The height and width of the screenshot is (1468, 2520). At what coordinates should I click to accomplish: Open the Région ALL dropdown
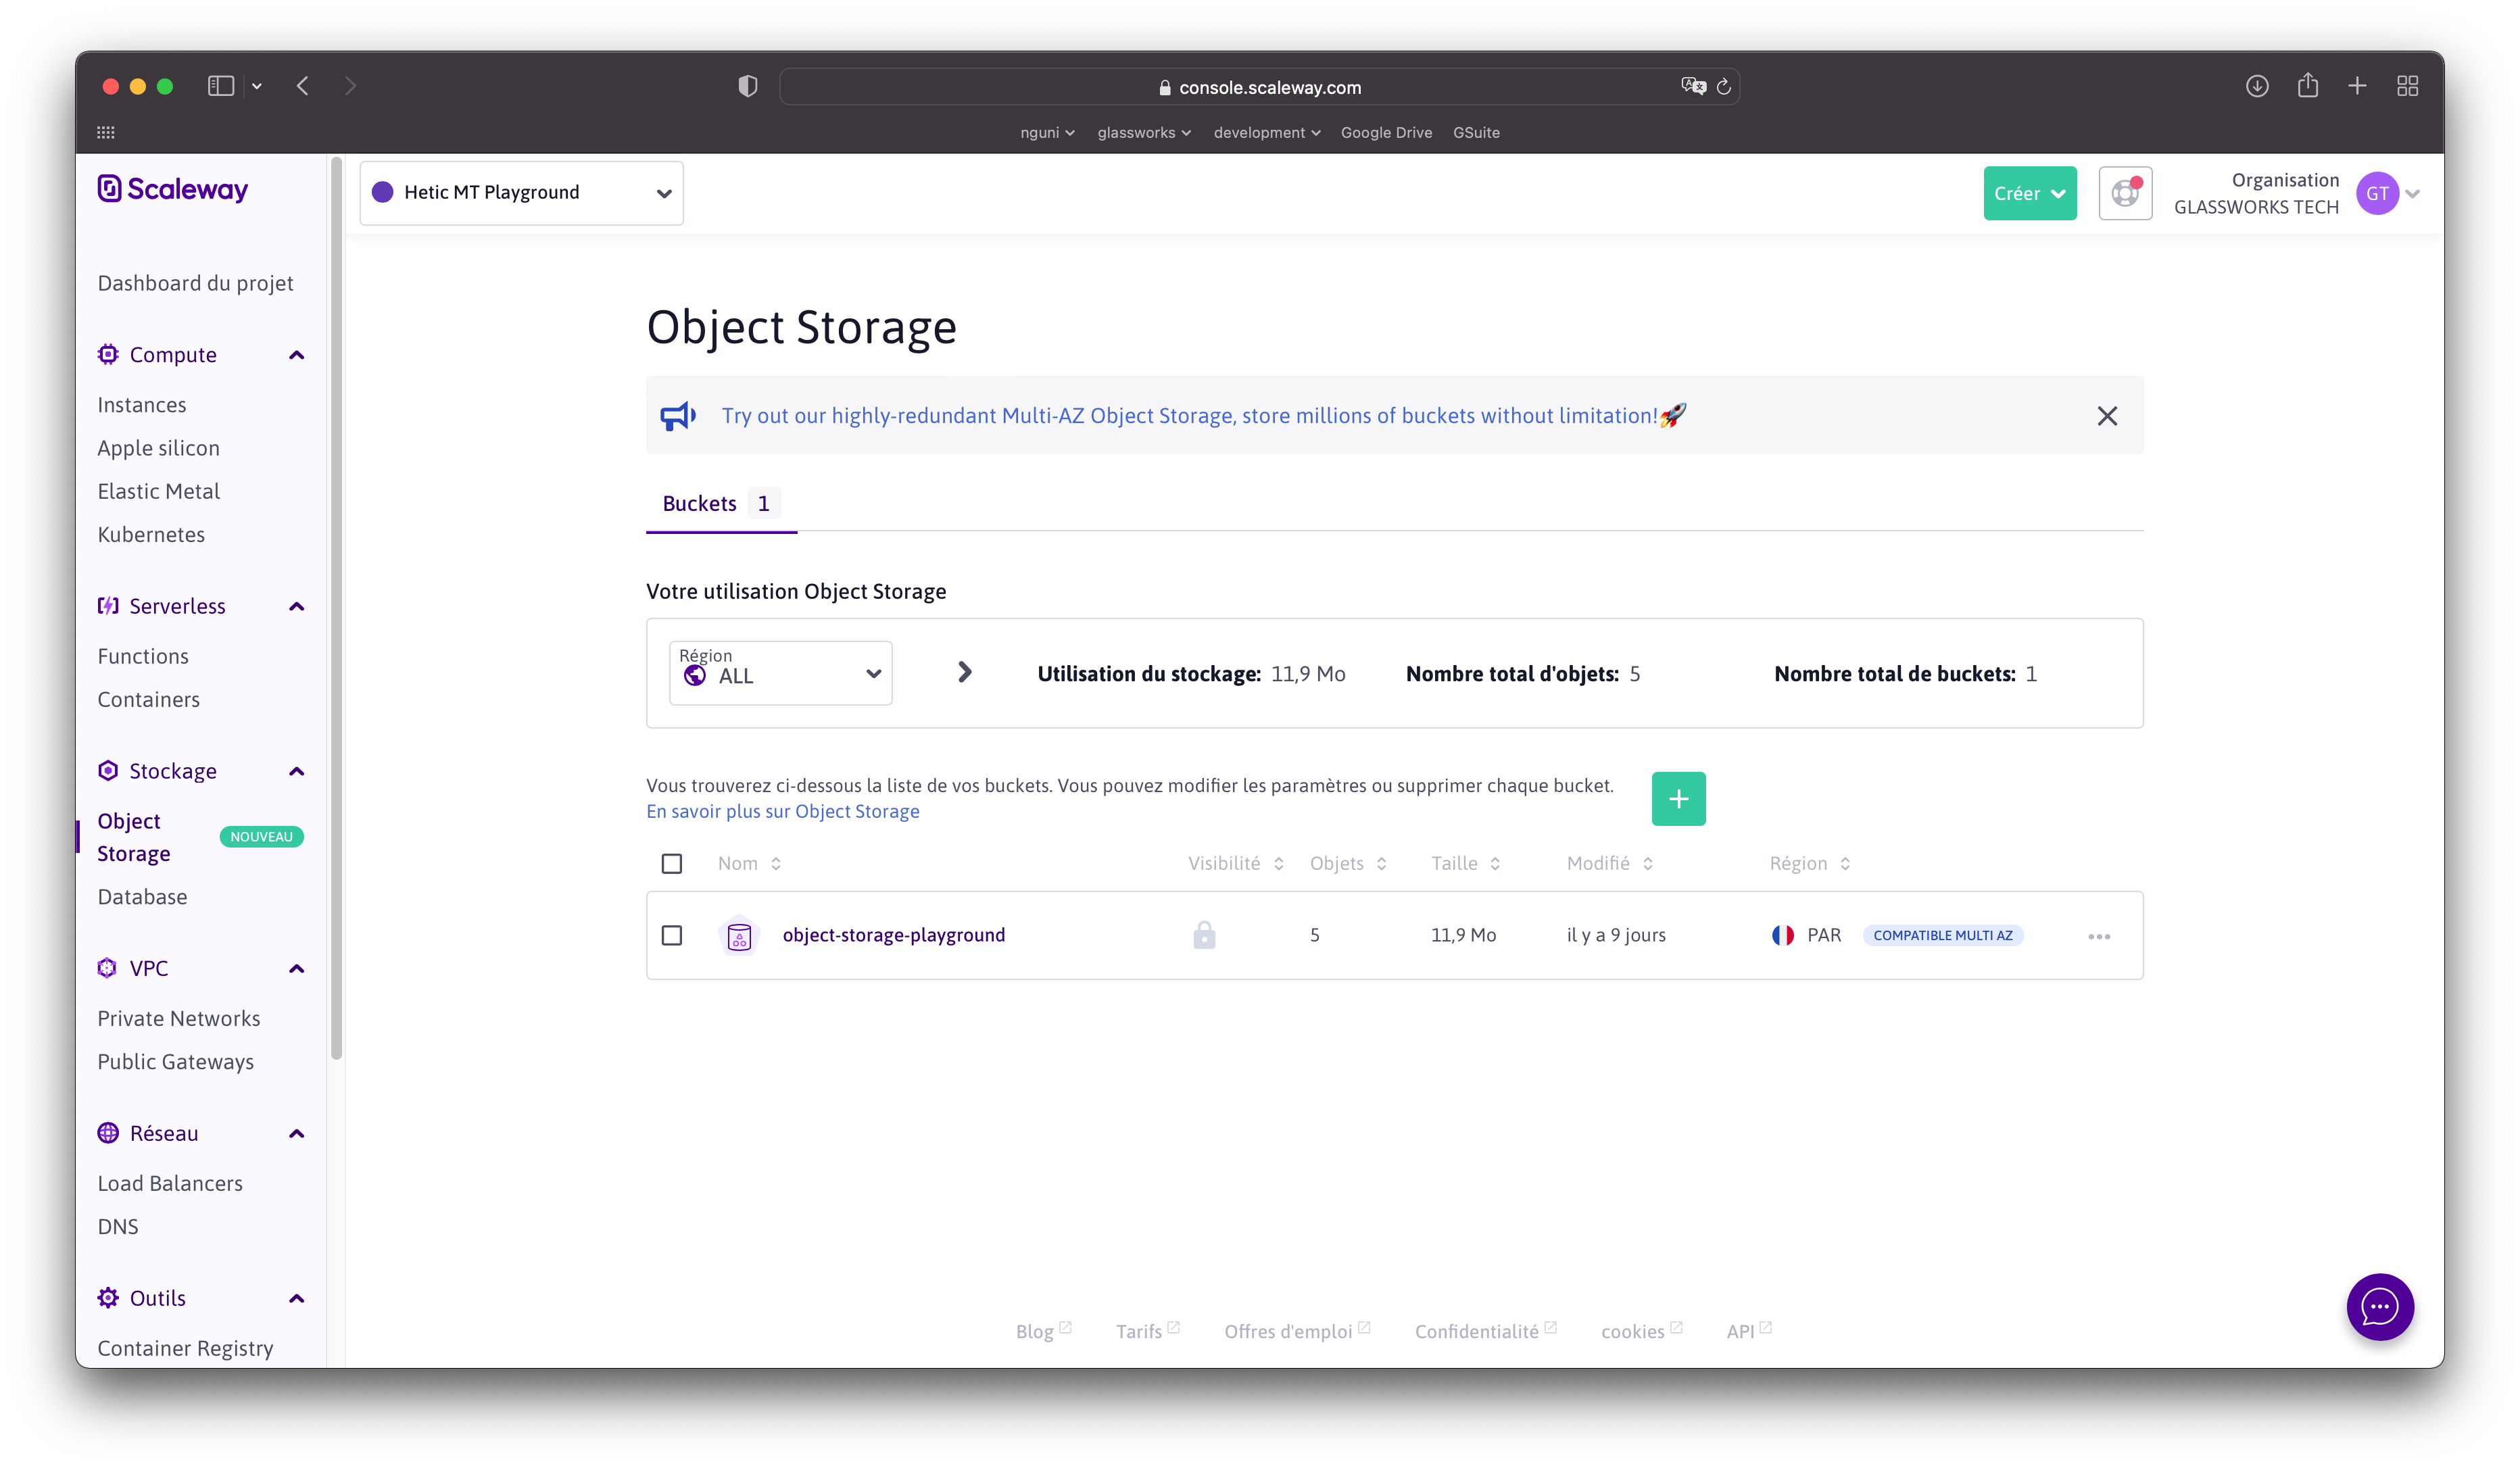click(x=780, y=672)
